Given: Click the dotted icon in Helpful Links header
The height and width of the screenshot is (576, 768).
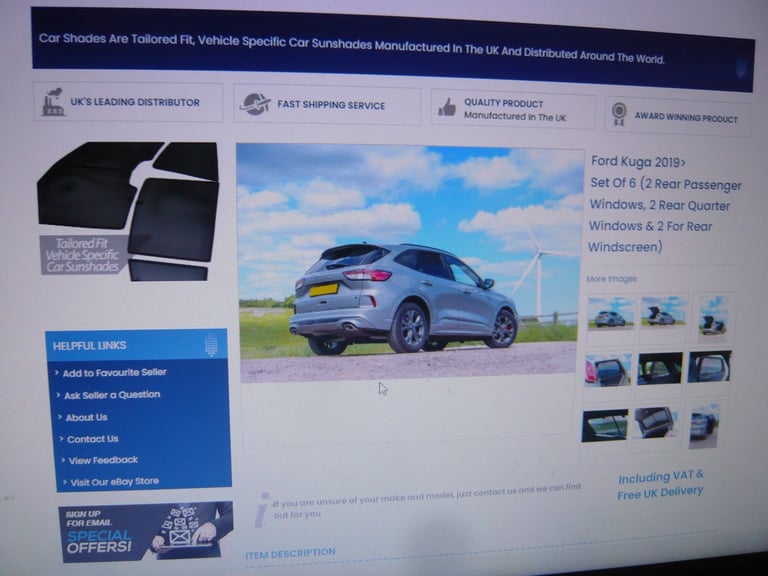Looking at the screenshot, I should (x=211, y=345).
